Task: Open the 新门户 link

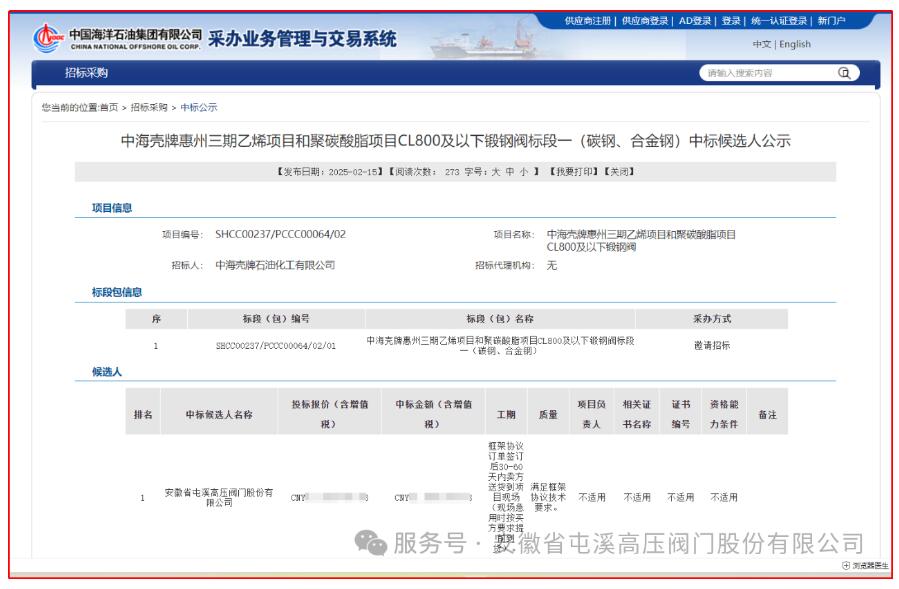Action: pyautogui.click(x=831, y=21)
